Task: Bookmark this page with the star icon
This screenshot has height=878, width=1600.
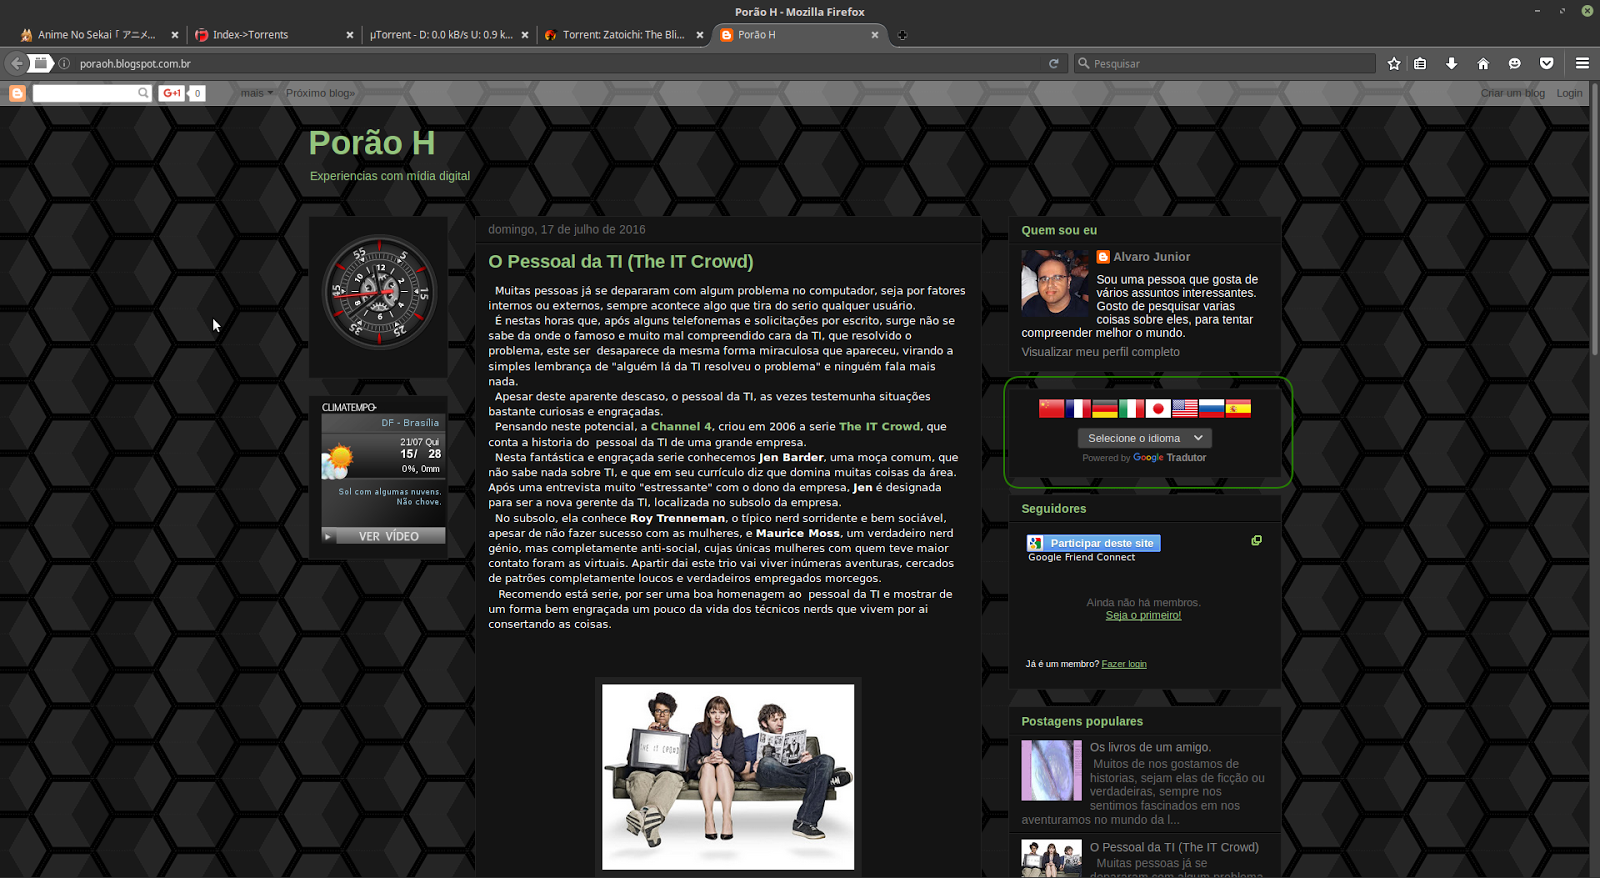Action: click(x=1394, y=63)
